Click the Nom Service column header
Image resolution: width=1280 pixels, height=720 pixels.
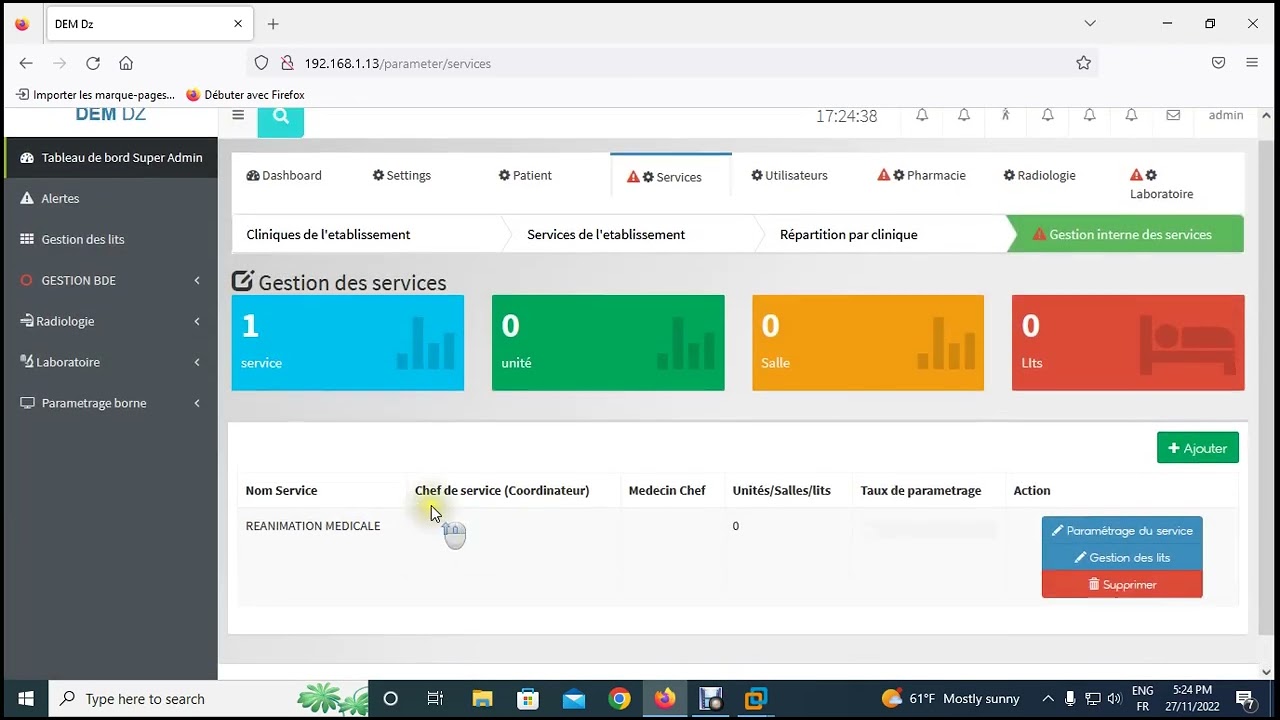[x=281, y=490]
